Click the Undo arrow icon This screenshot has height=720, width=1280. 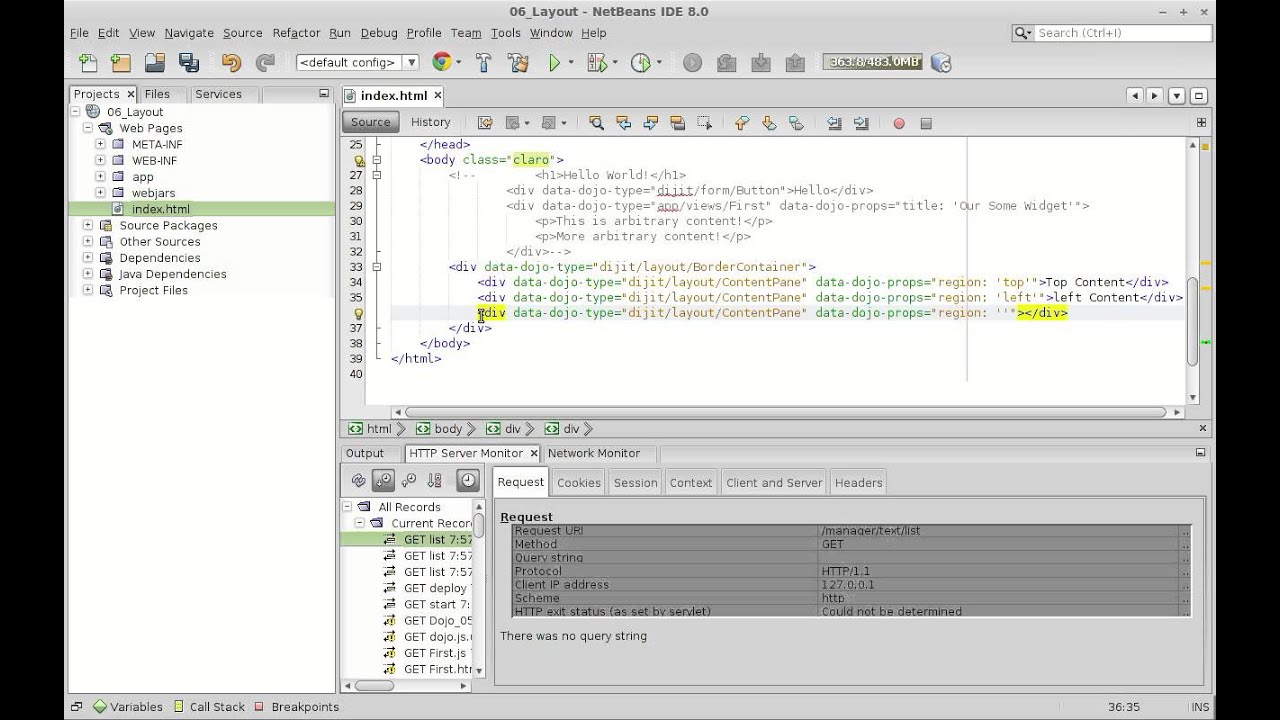coord(231,63)
